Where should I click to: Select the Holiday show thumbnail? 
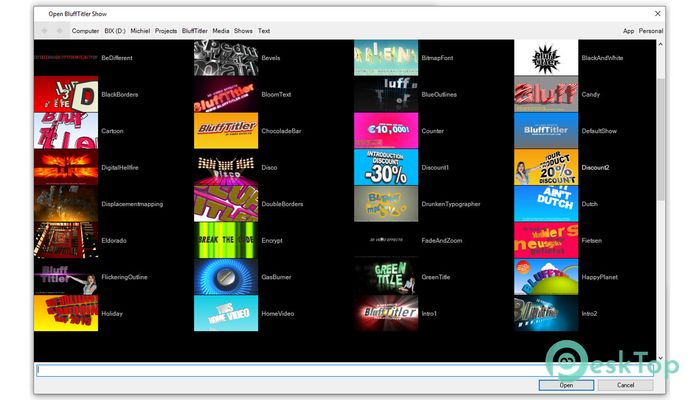[x=66, y=313]
